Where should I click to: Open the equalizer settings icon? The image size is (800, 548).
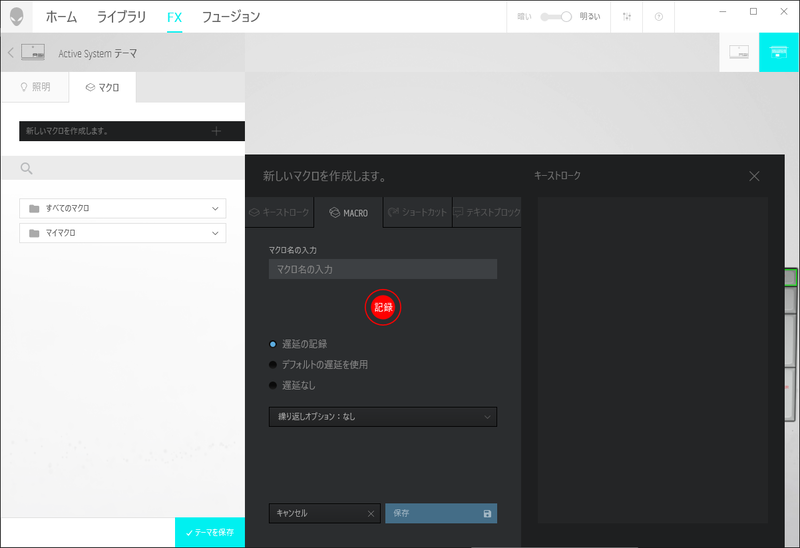tap(627, 17)
